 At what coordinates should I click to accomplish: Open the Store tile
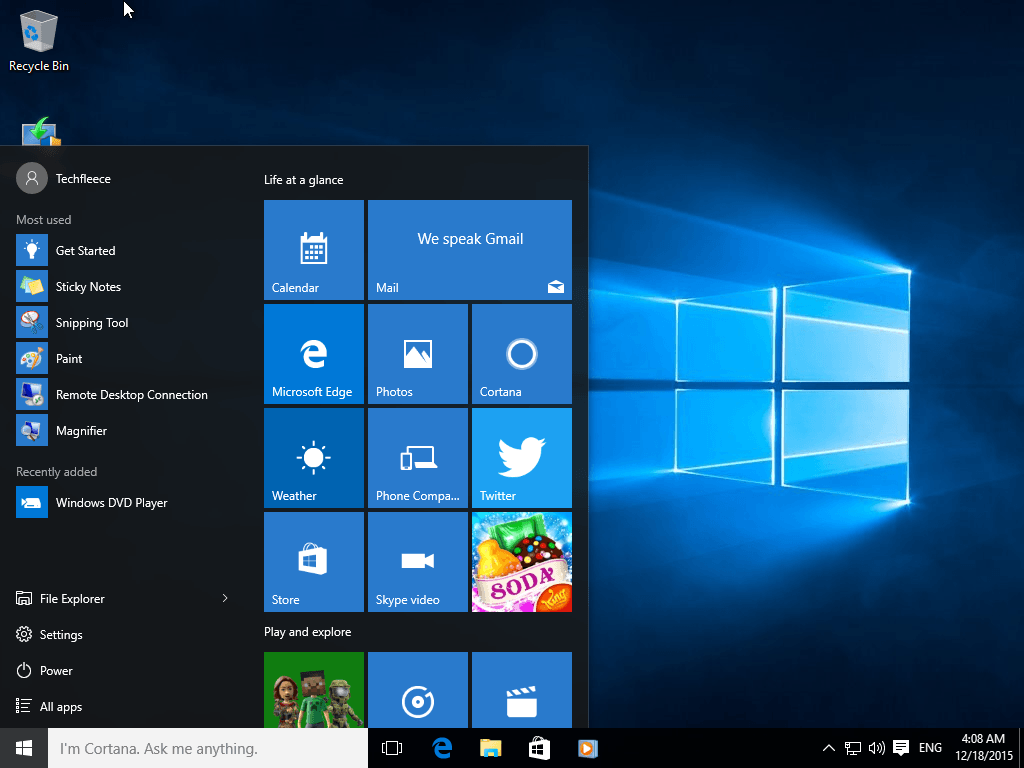313,562
